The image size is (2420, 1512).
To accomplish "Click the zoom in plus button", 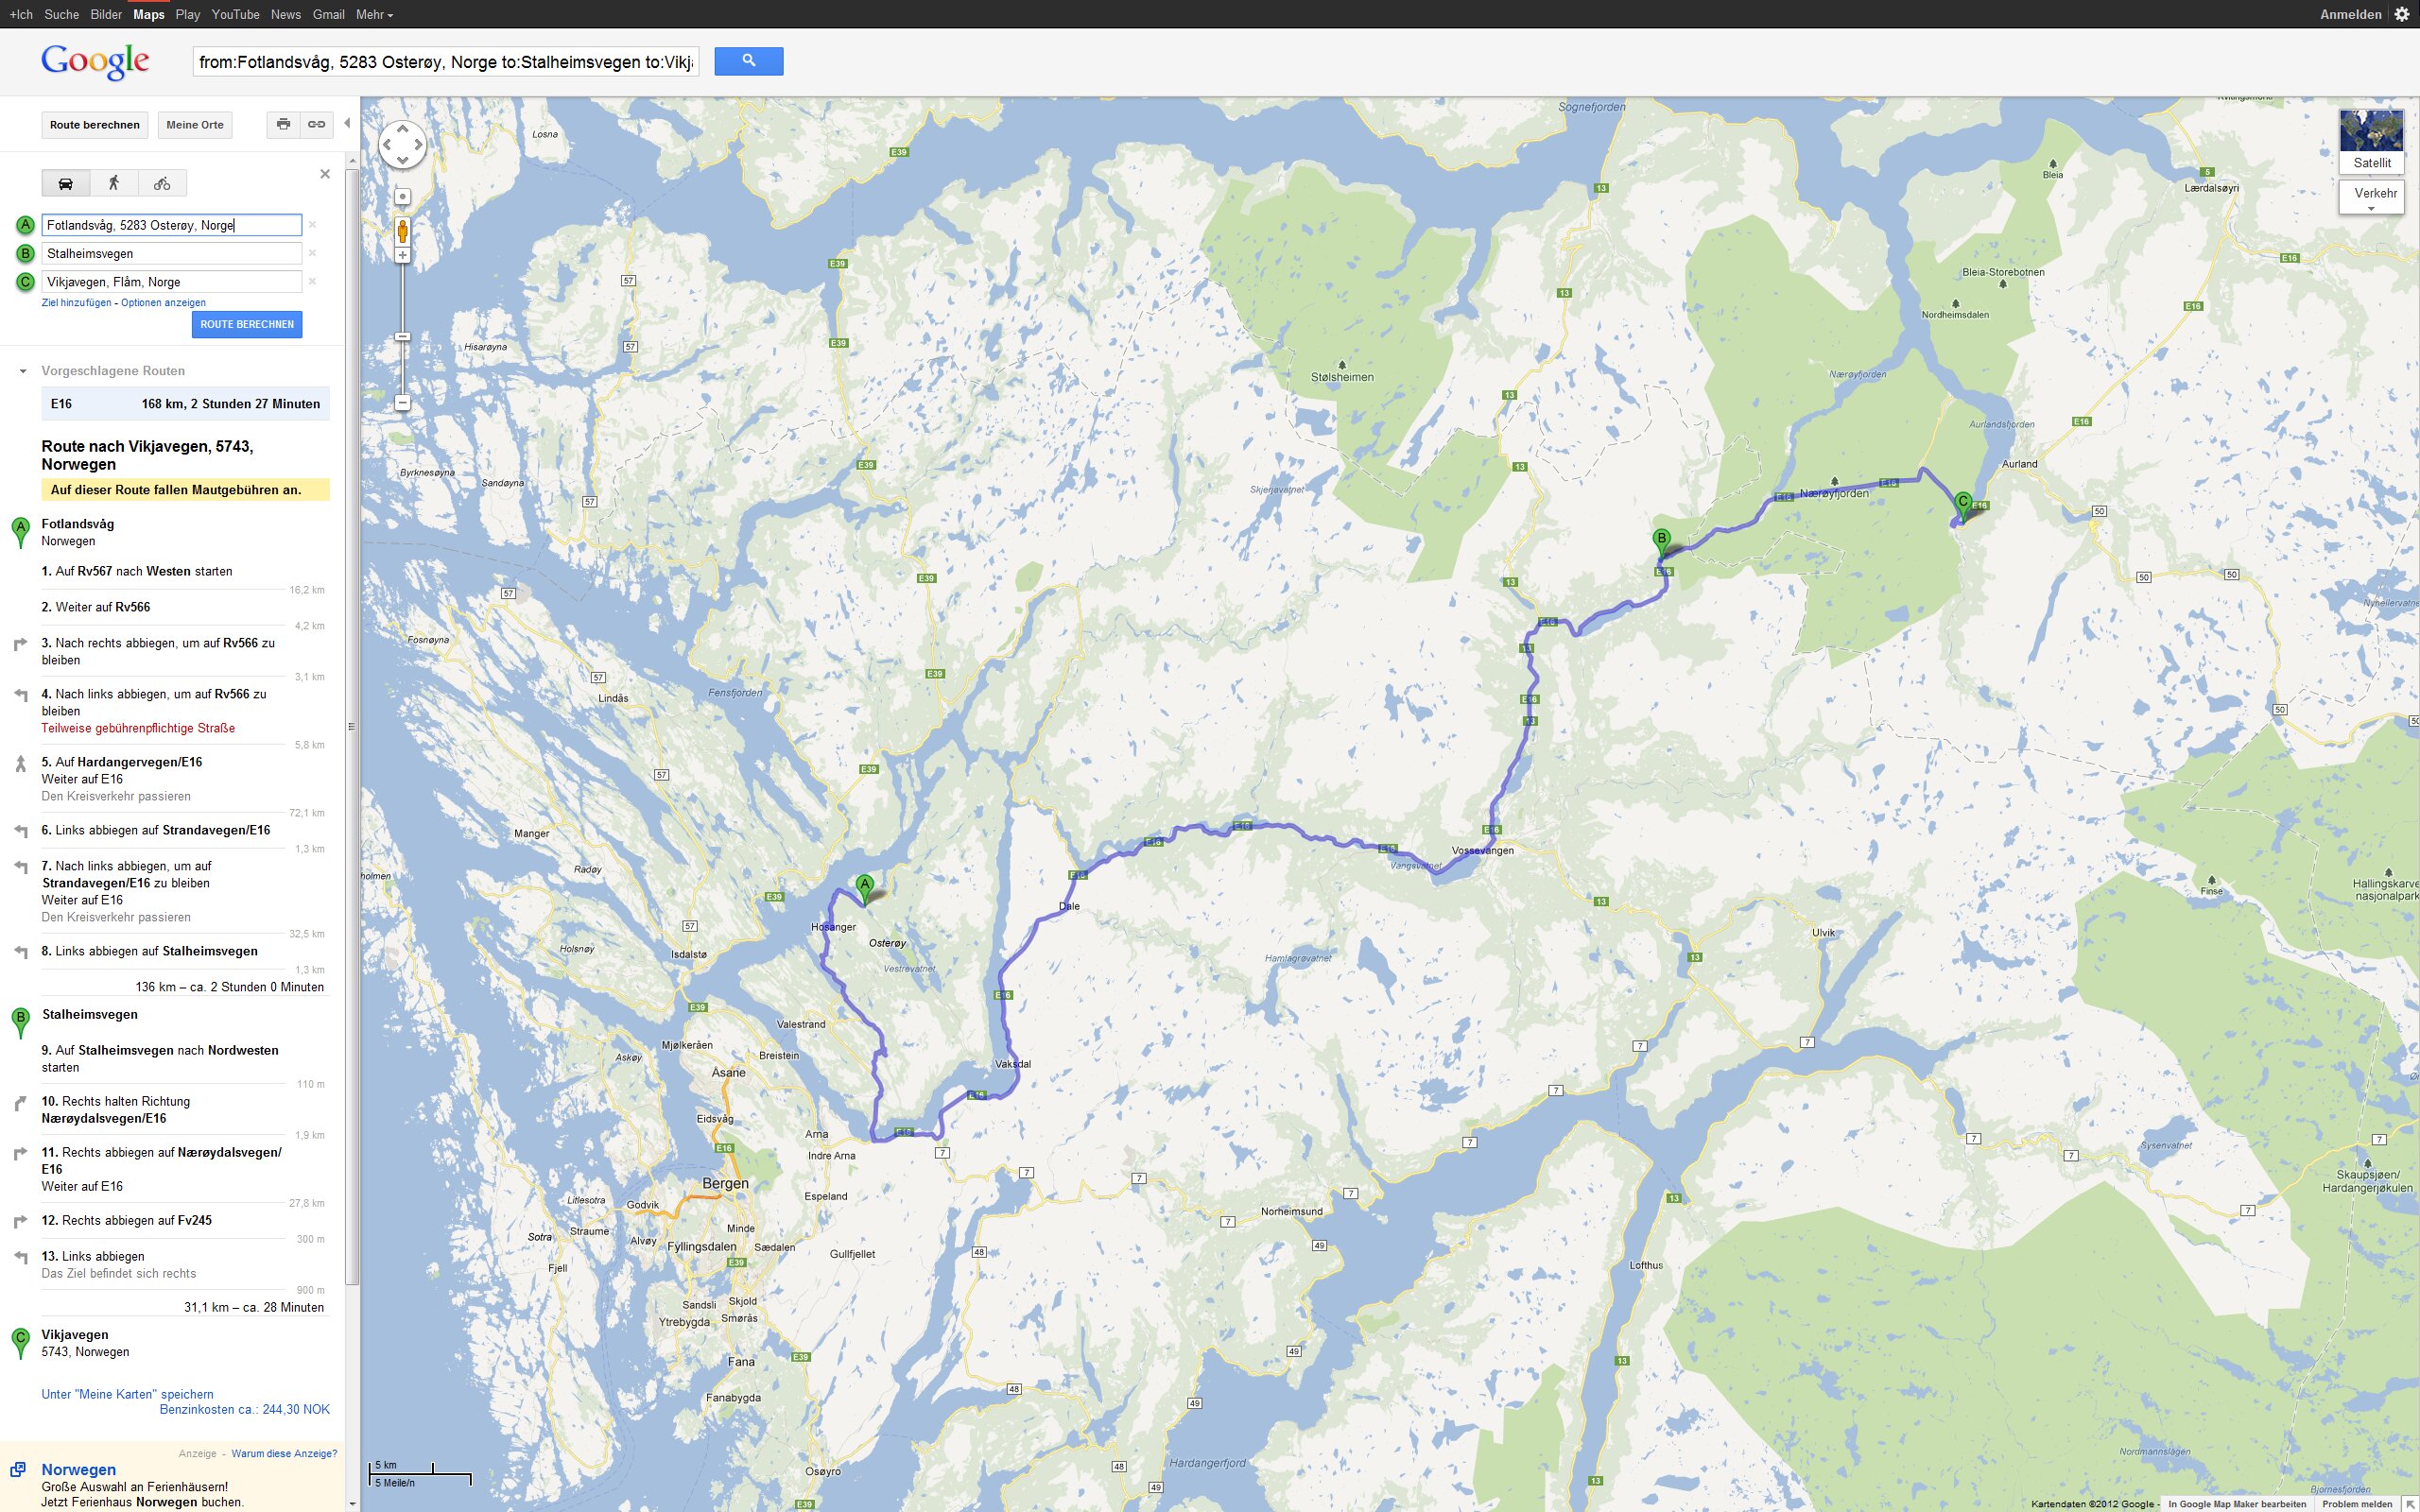I will (x=402, y=255).
